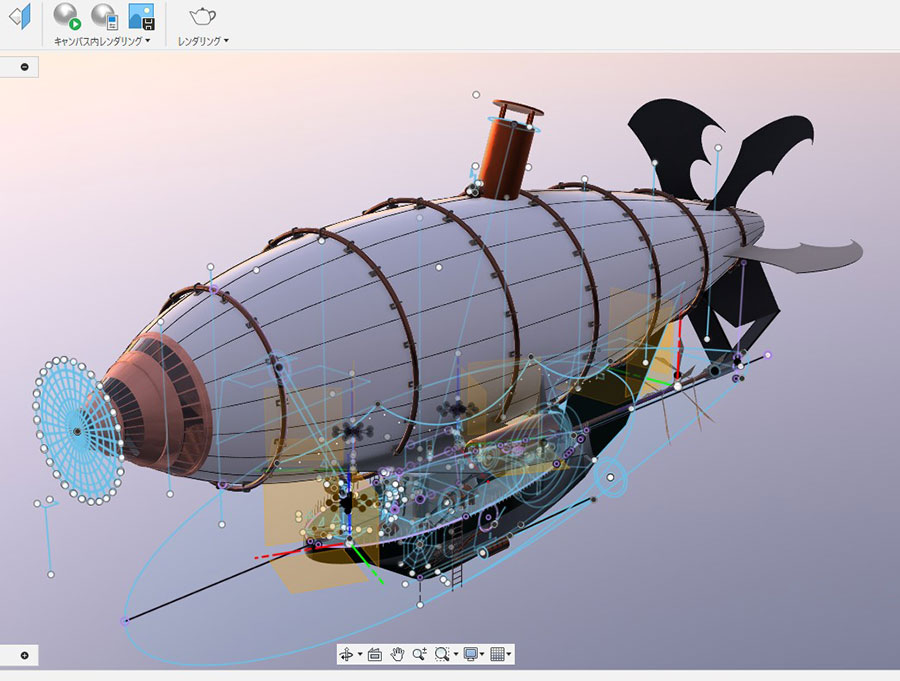Click the airship's copper smokestack in the viewport
The width and height of the screenshot is (900, 681).
(508, 155)
